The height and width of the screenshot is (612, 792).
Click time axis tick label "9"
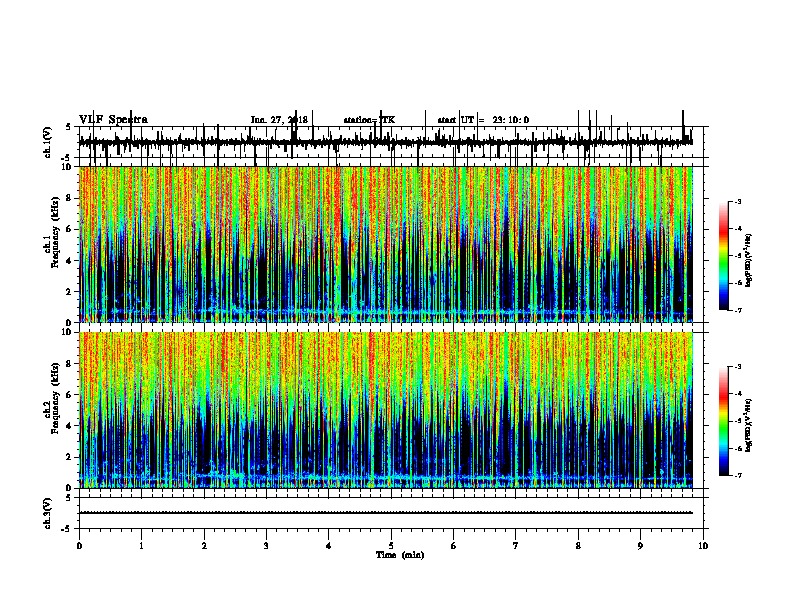(640, 546)
